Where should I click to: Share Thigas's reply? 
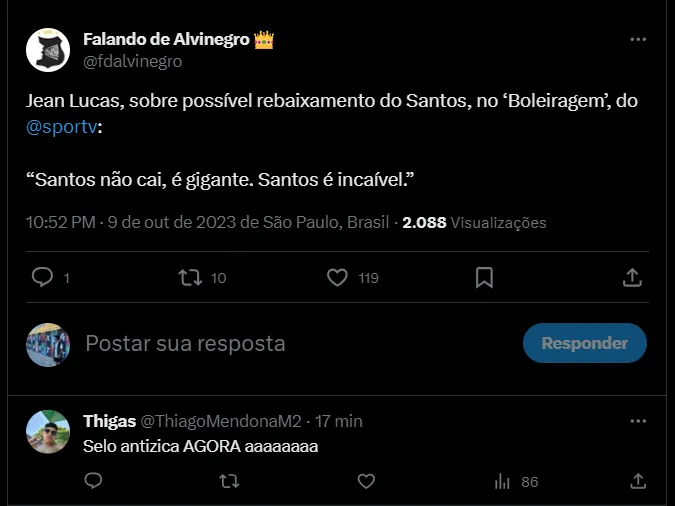pyautogui.click(x=637, y=481)
